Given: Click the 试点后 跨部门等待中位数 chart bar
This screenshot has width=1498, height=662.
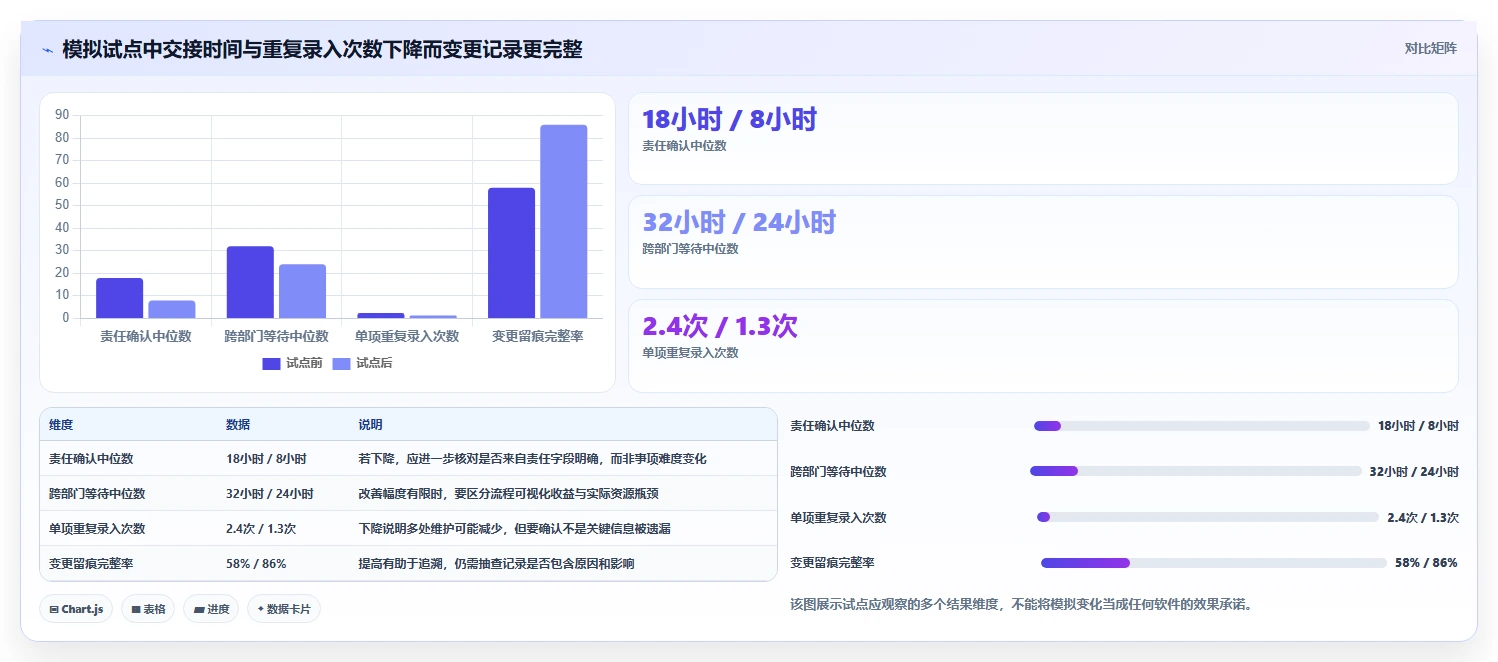Looking at the screenshot, I should point(302,292).
